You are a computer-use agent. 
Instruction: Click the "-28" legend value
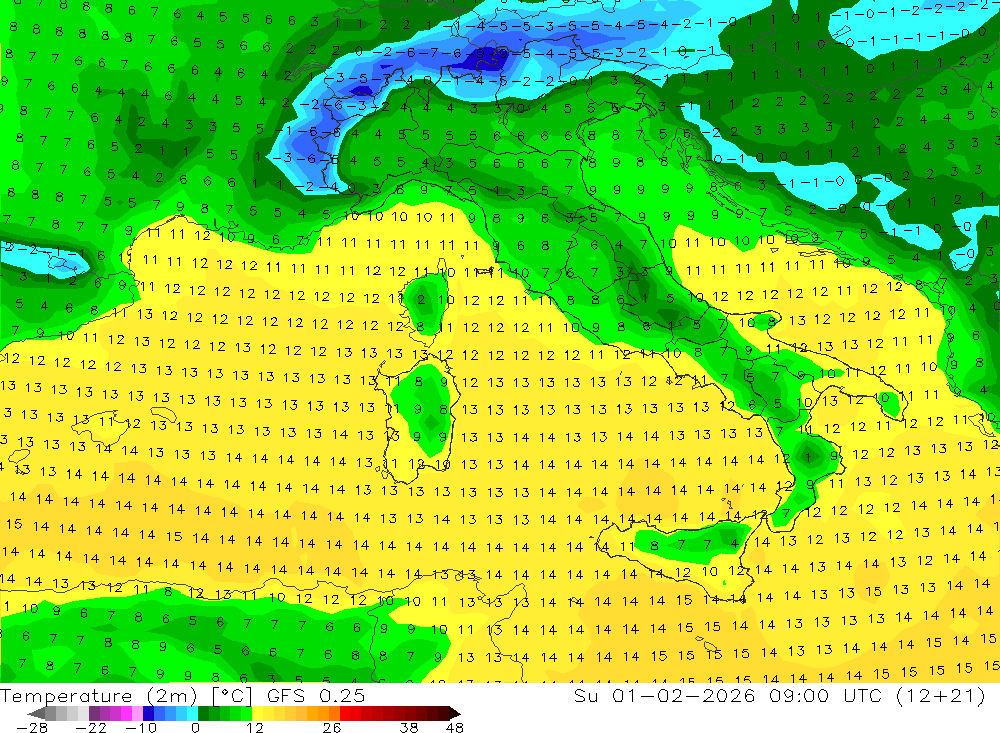tap(32, 727)
